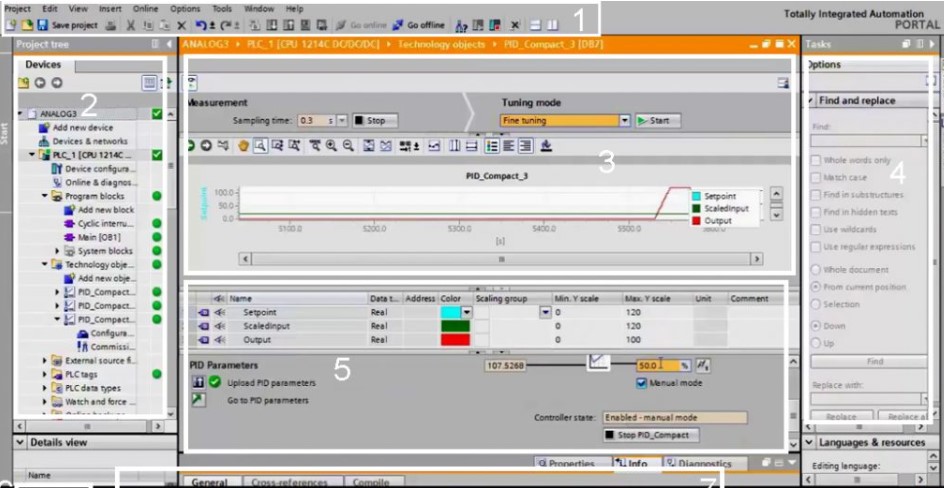The width and height of the screenshot is (944, 488).
Task: Click the zoom in magnifier icon
Action: pos(331,146)
